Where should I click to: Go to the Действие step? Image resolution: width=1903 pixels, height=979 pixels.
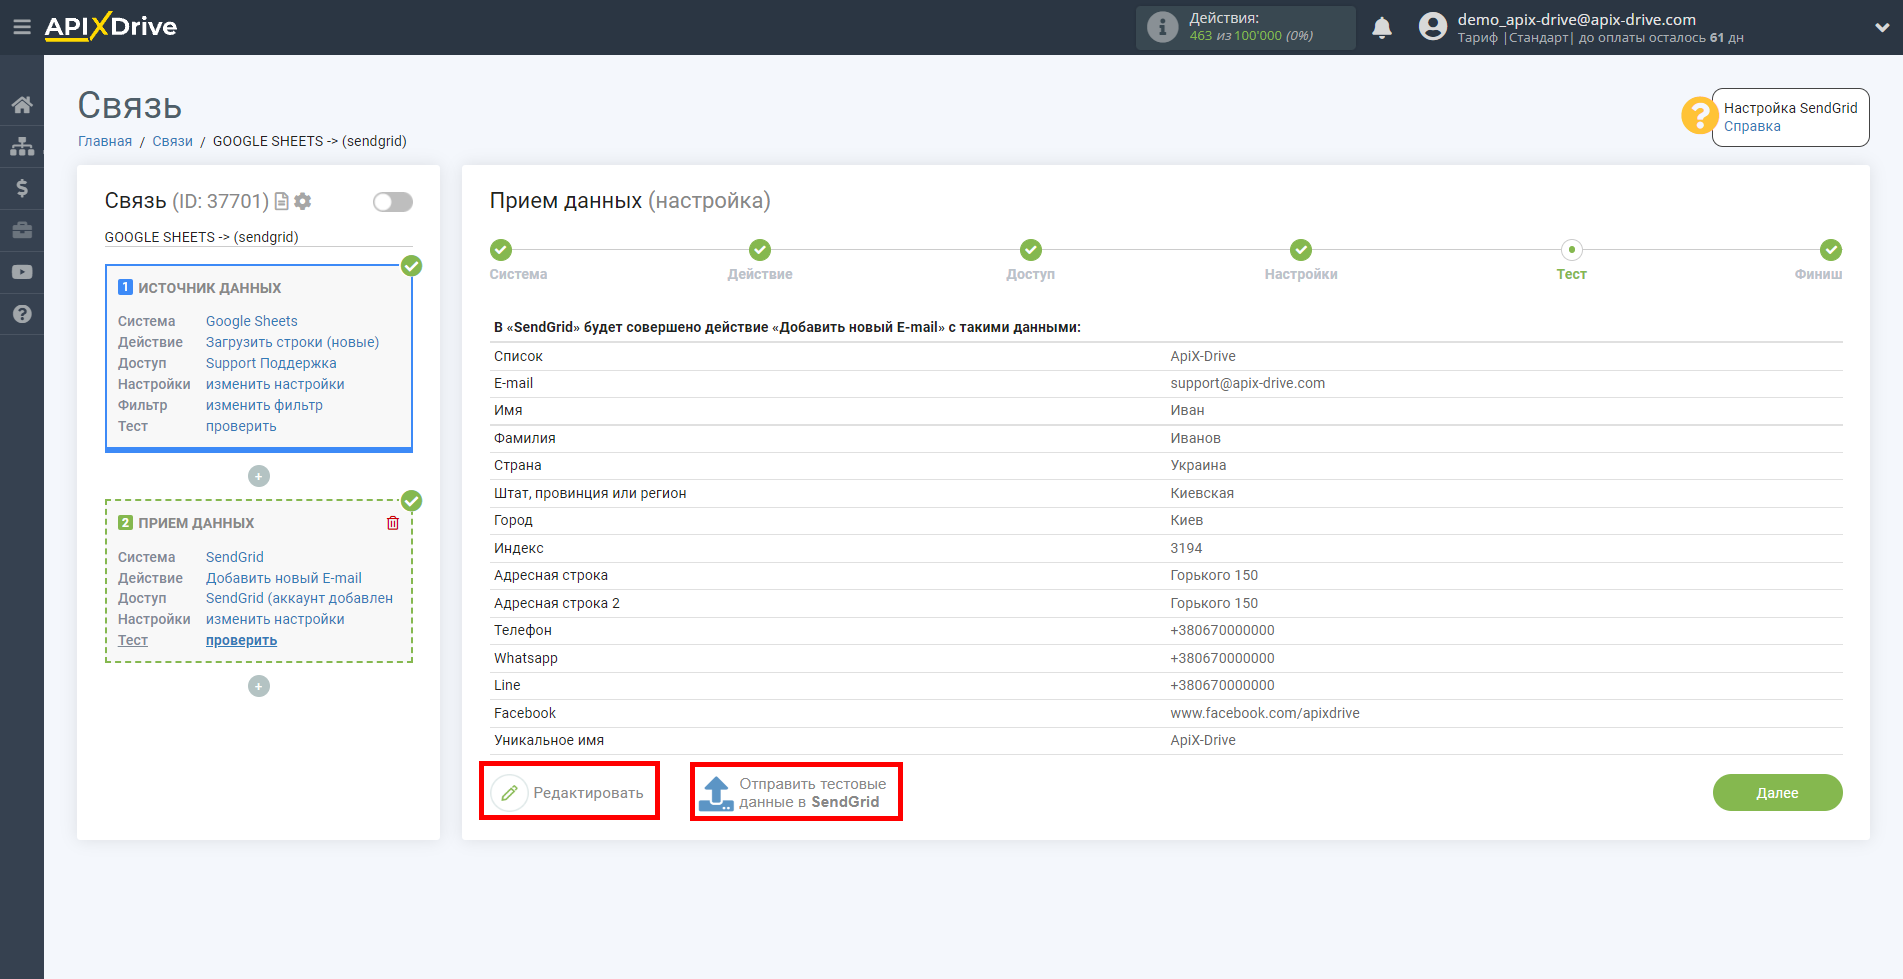(760, 250)
